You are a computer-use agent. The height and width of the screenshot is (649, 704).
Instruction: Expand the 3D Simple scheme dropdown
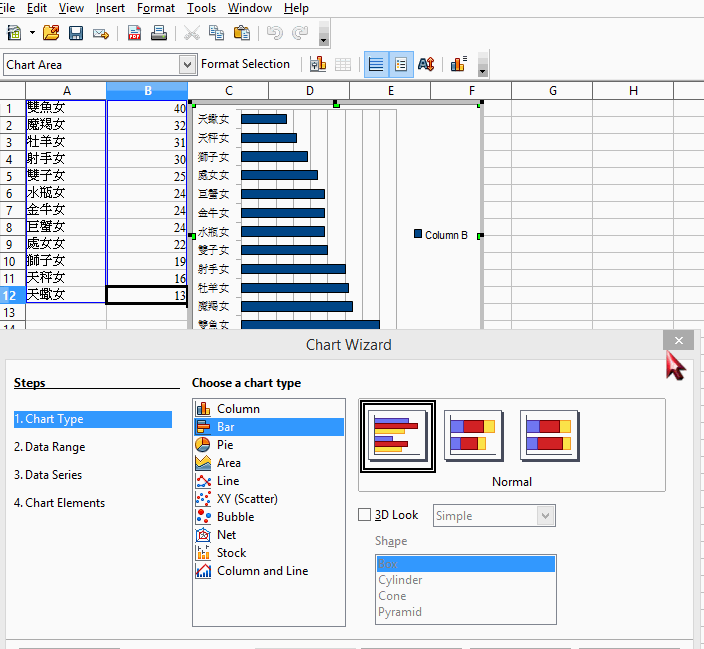coord(545,516)
